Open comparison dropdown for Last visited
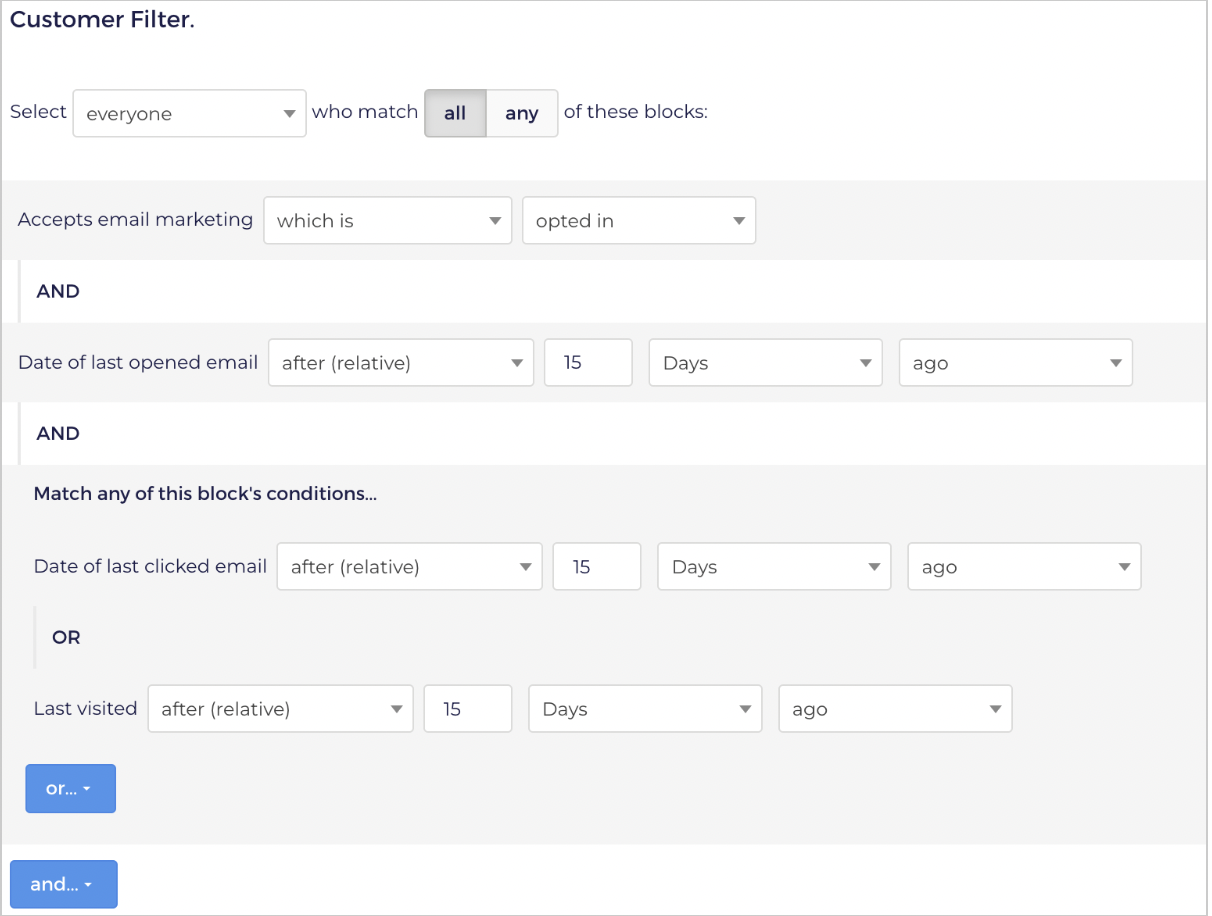This screenshot has height=916, width=1212. tap(280, 708)
